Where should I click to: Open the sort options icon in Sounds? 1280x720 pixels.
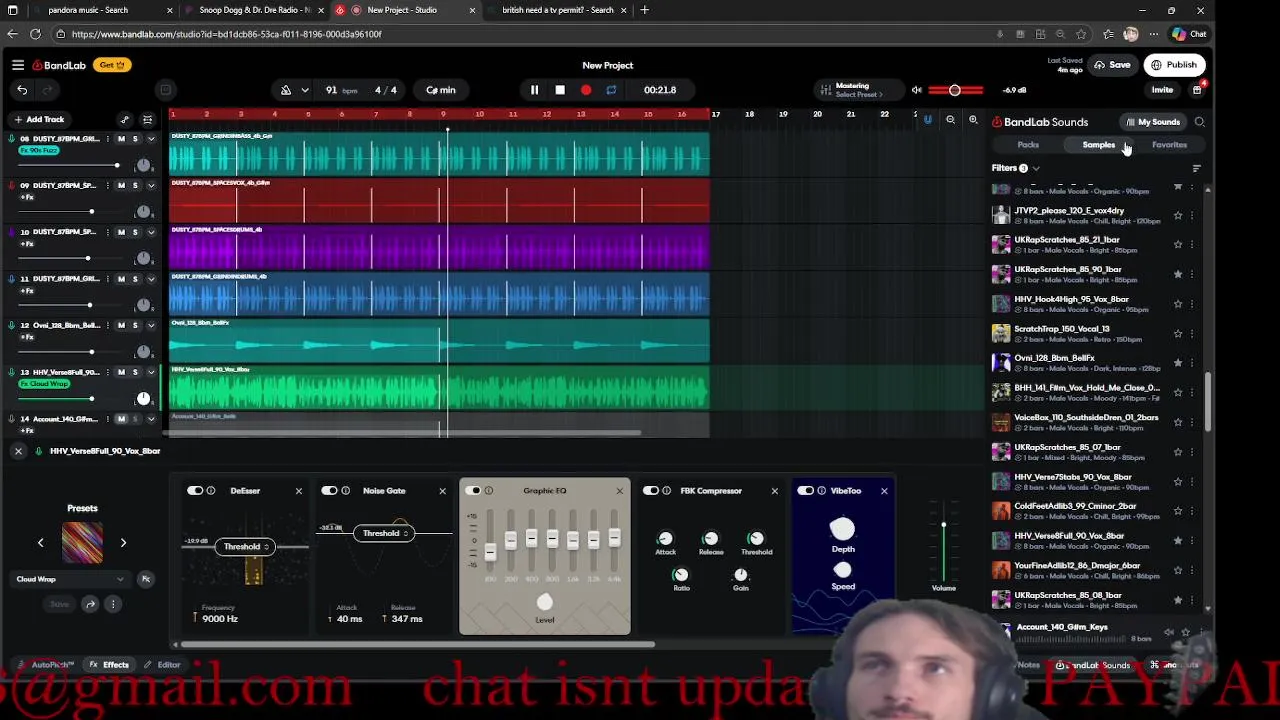(x=1197, y=168)
